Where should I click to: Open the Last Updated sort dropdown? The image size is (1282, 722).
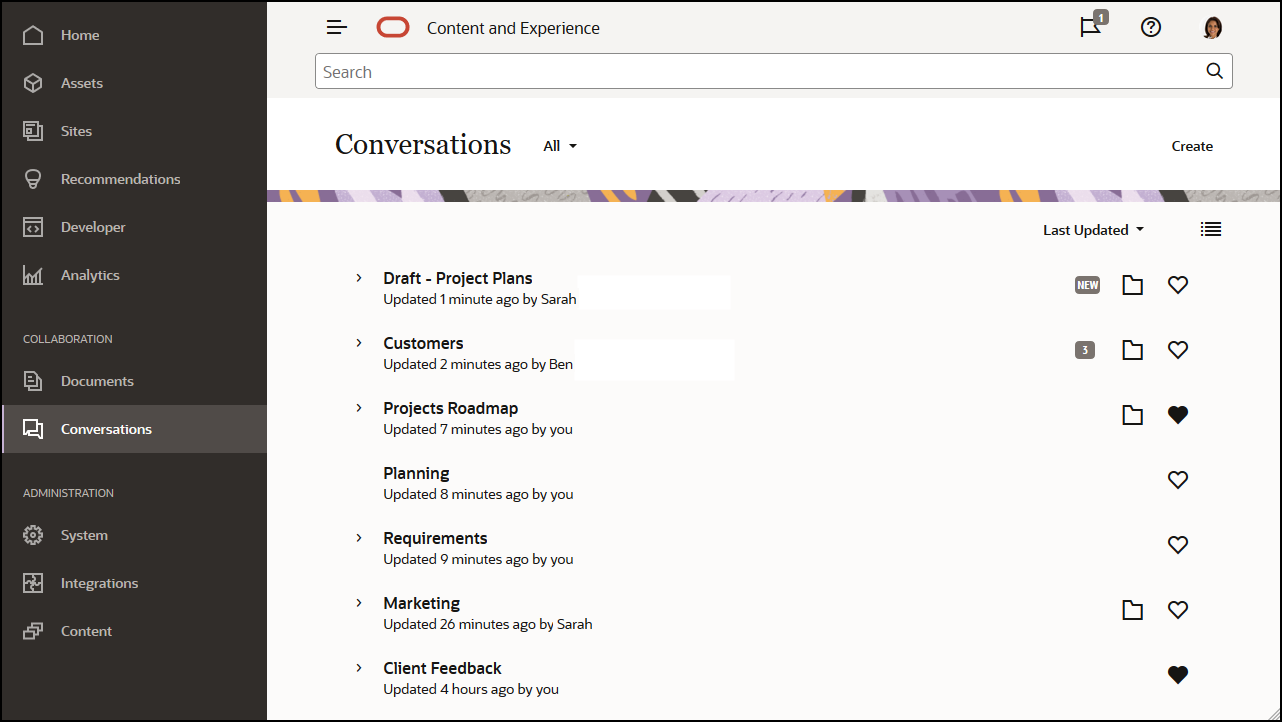[x=1092, y=230]
